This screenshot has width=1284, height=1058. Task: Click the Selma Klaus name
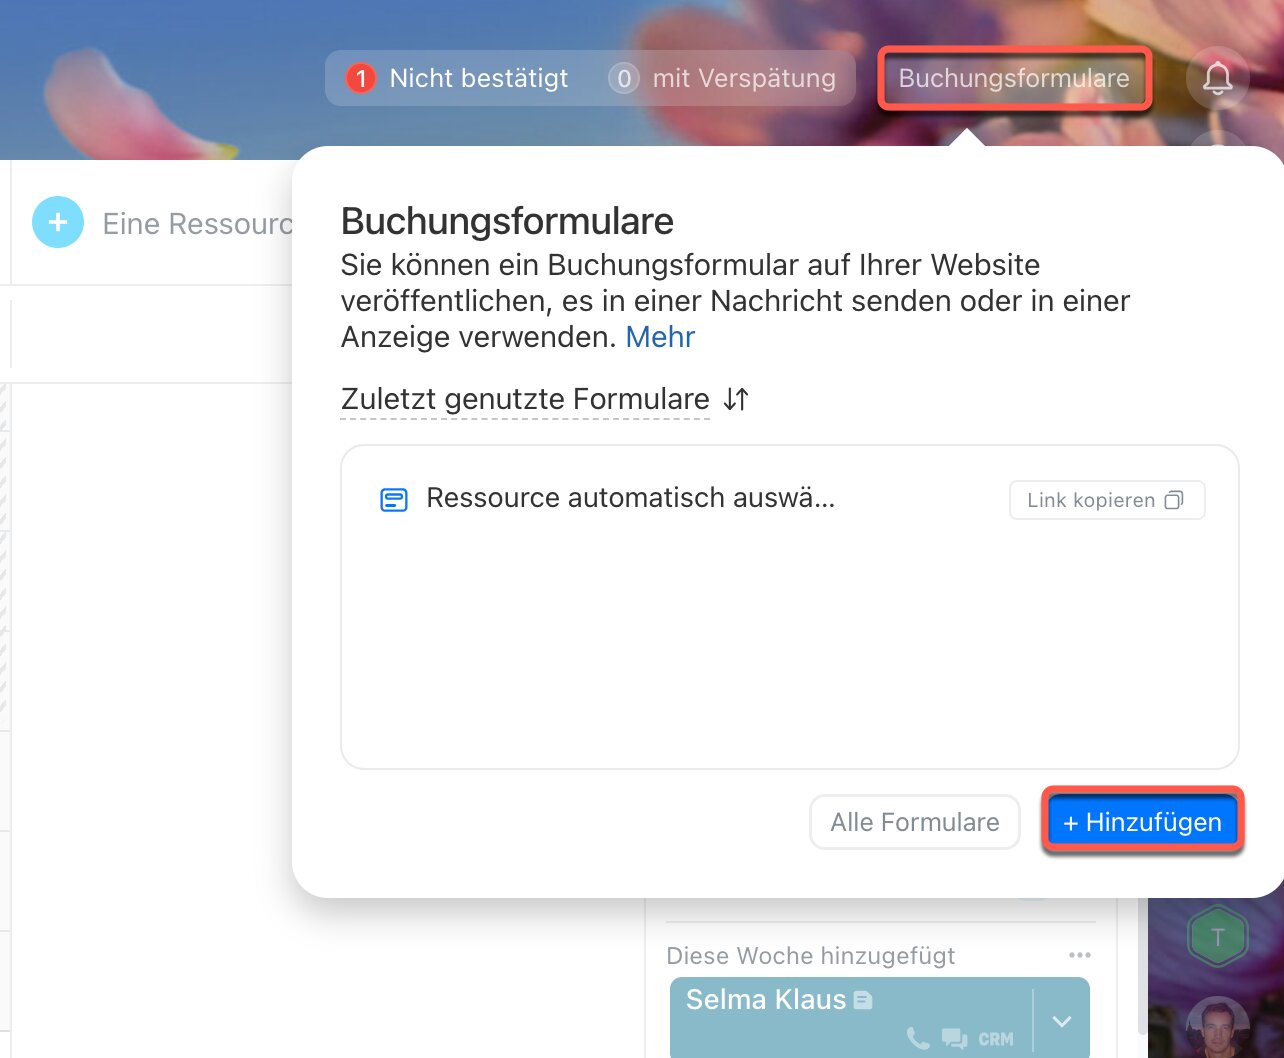click(766, 999)
